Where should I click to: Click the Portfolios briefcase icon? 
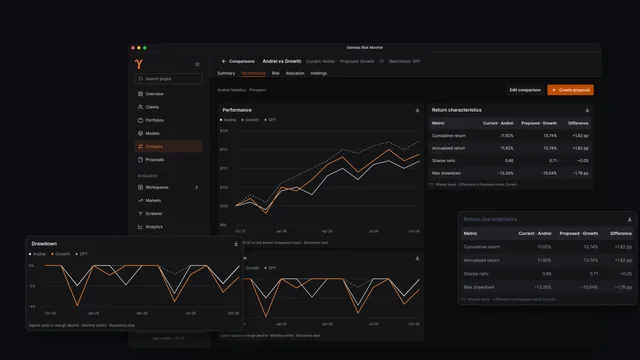(140, 120)
